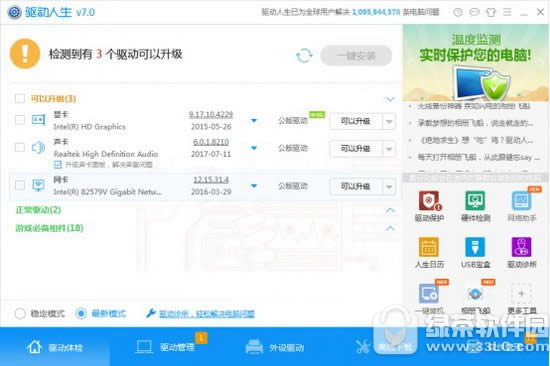Click the orange exclamation warning icon
This screenshot has width=550, height=366.
pyautogui.click(x=25, y=54)
